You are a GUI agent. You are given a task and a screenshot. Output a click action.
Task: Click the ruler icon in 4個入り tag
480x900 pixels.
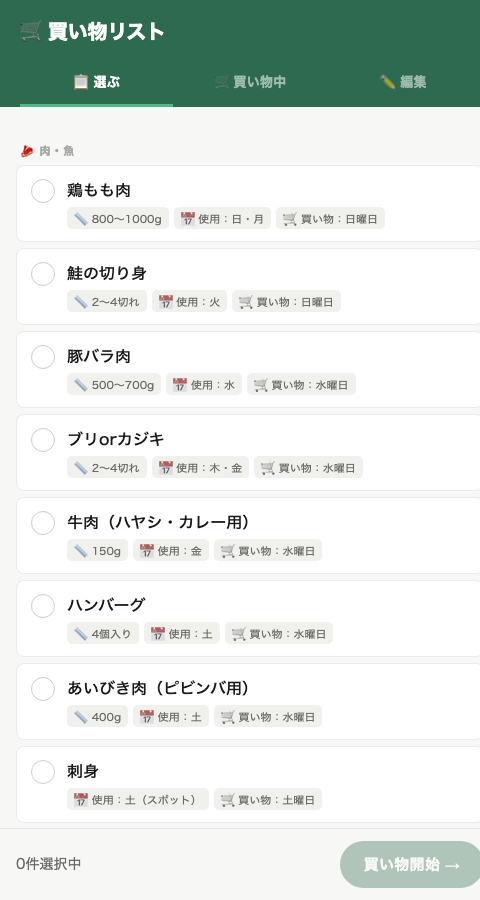coord(81,634)
